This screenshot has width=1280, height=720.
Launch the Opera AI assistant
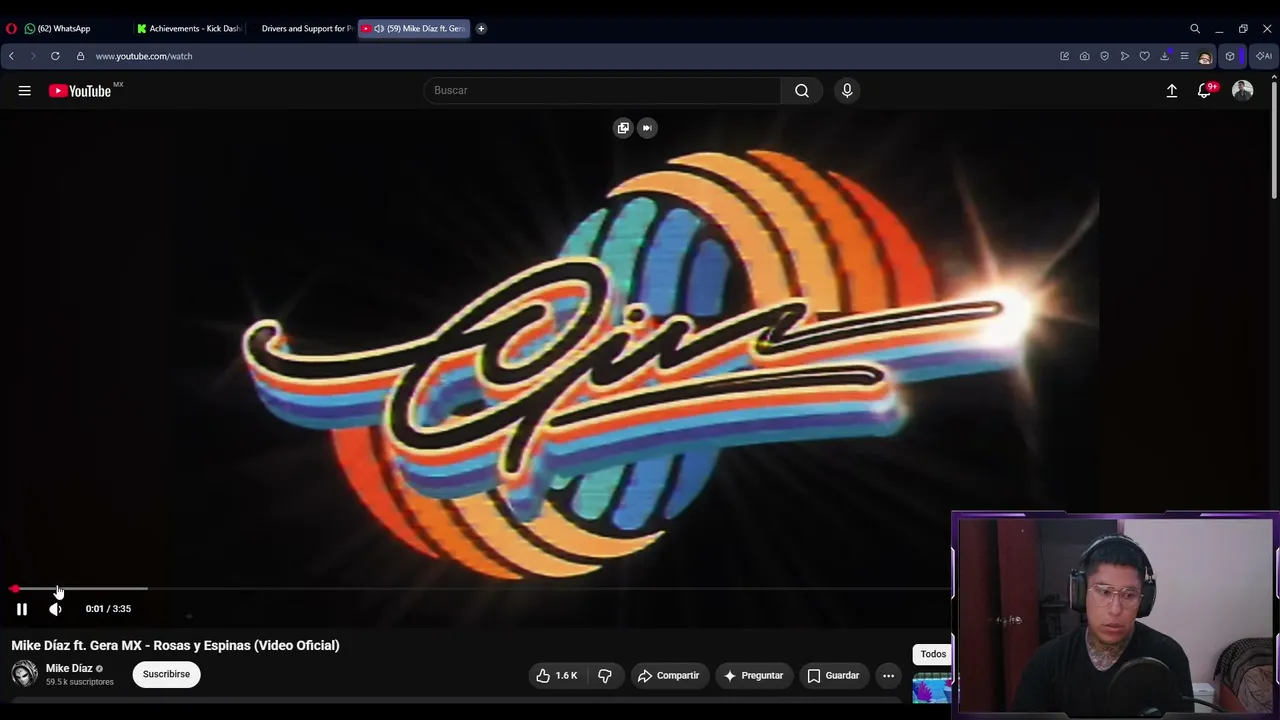[1264, 56]
